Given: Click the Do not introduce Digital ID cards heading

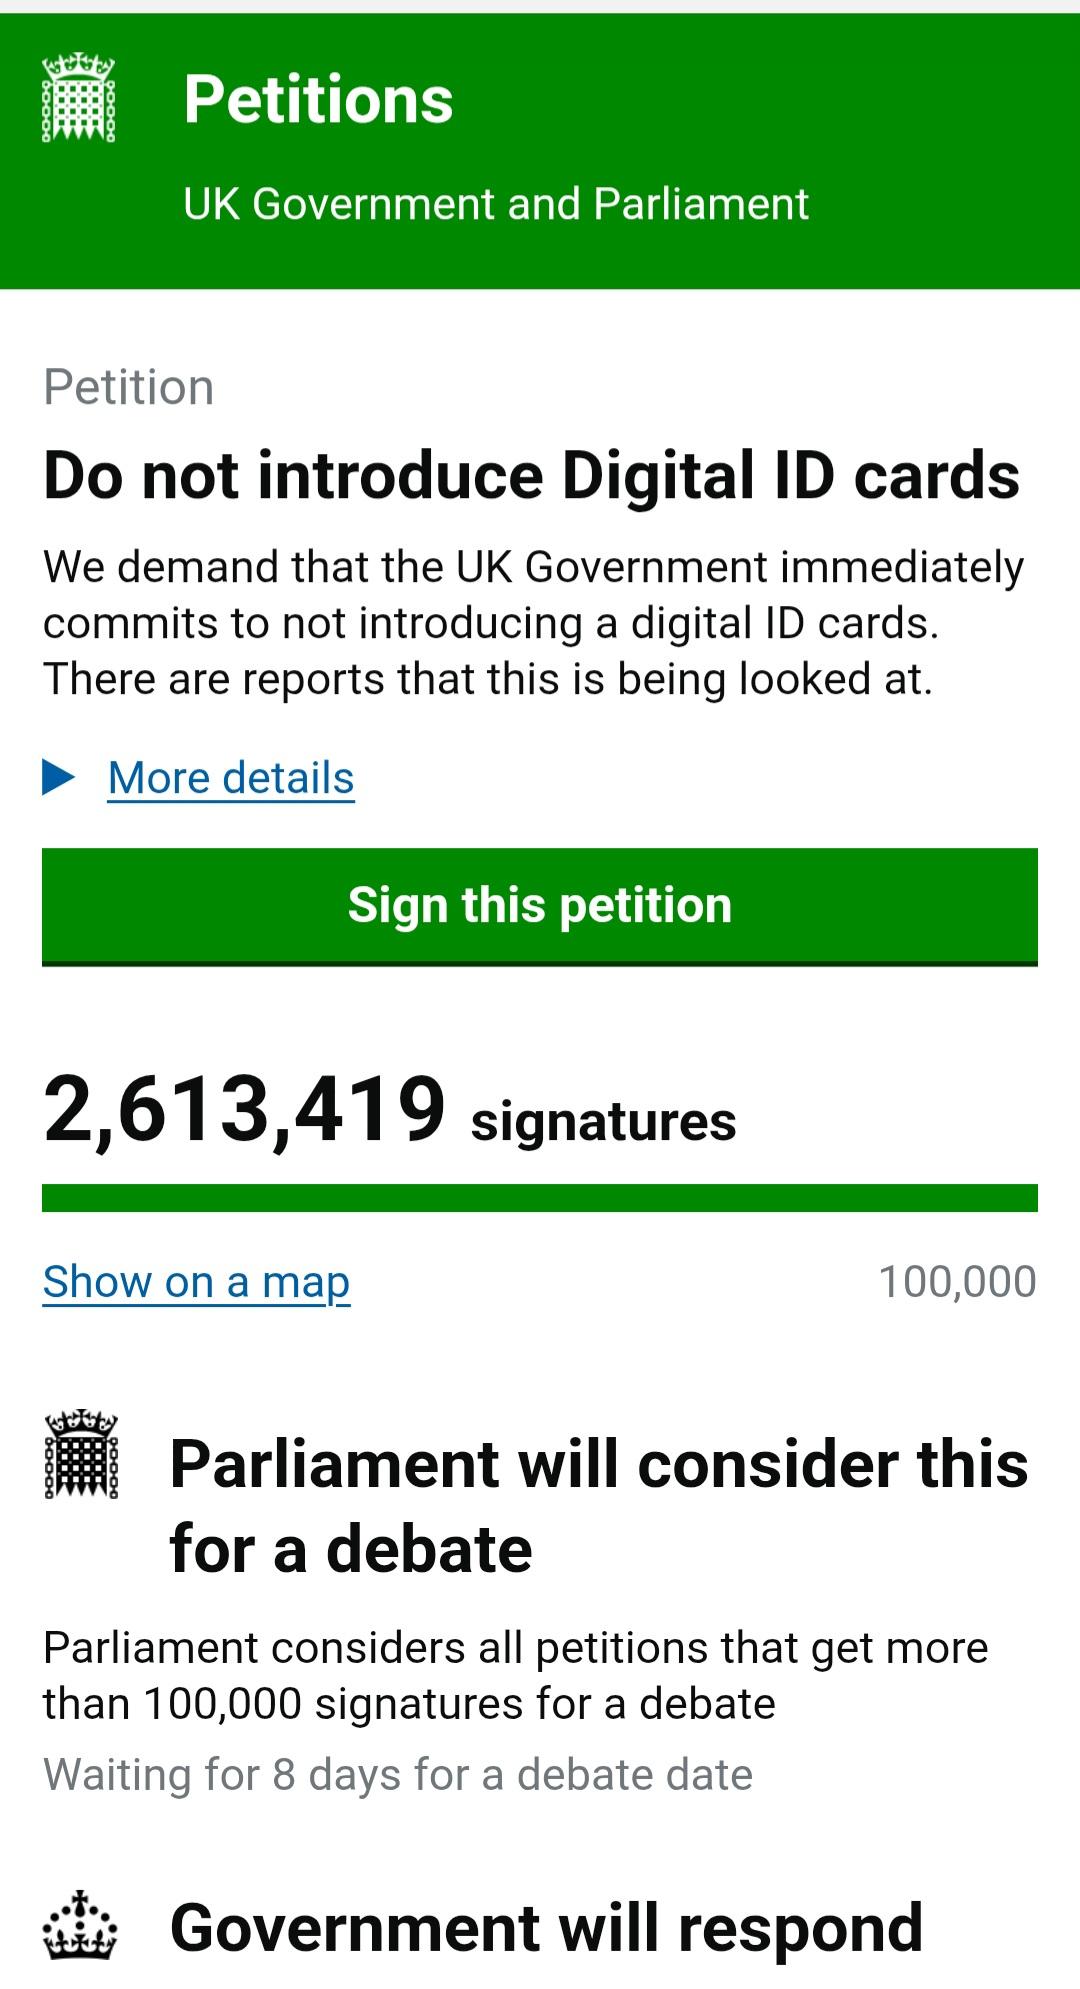Looking at the screenshot, I should pyautogui.click(x=531, y=475).
